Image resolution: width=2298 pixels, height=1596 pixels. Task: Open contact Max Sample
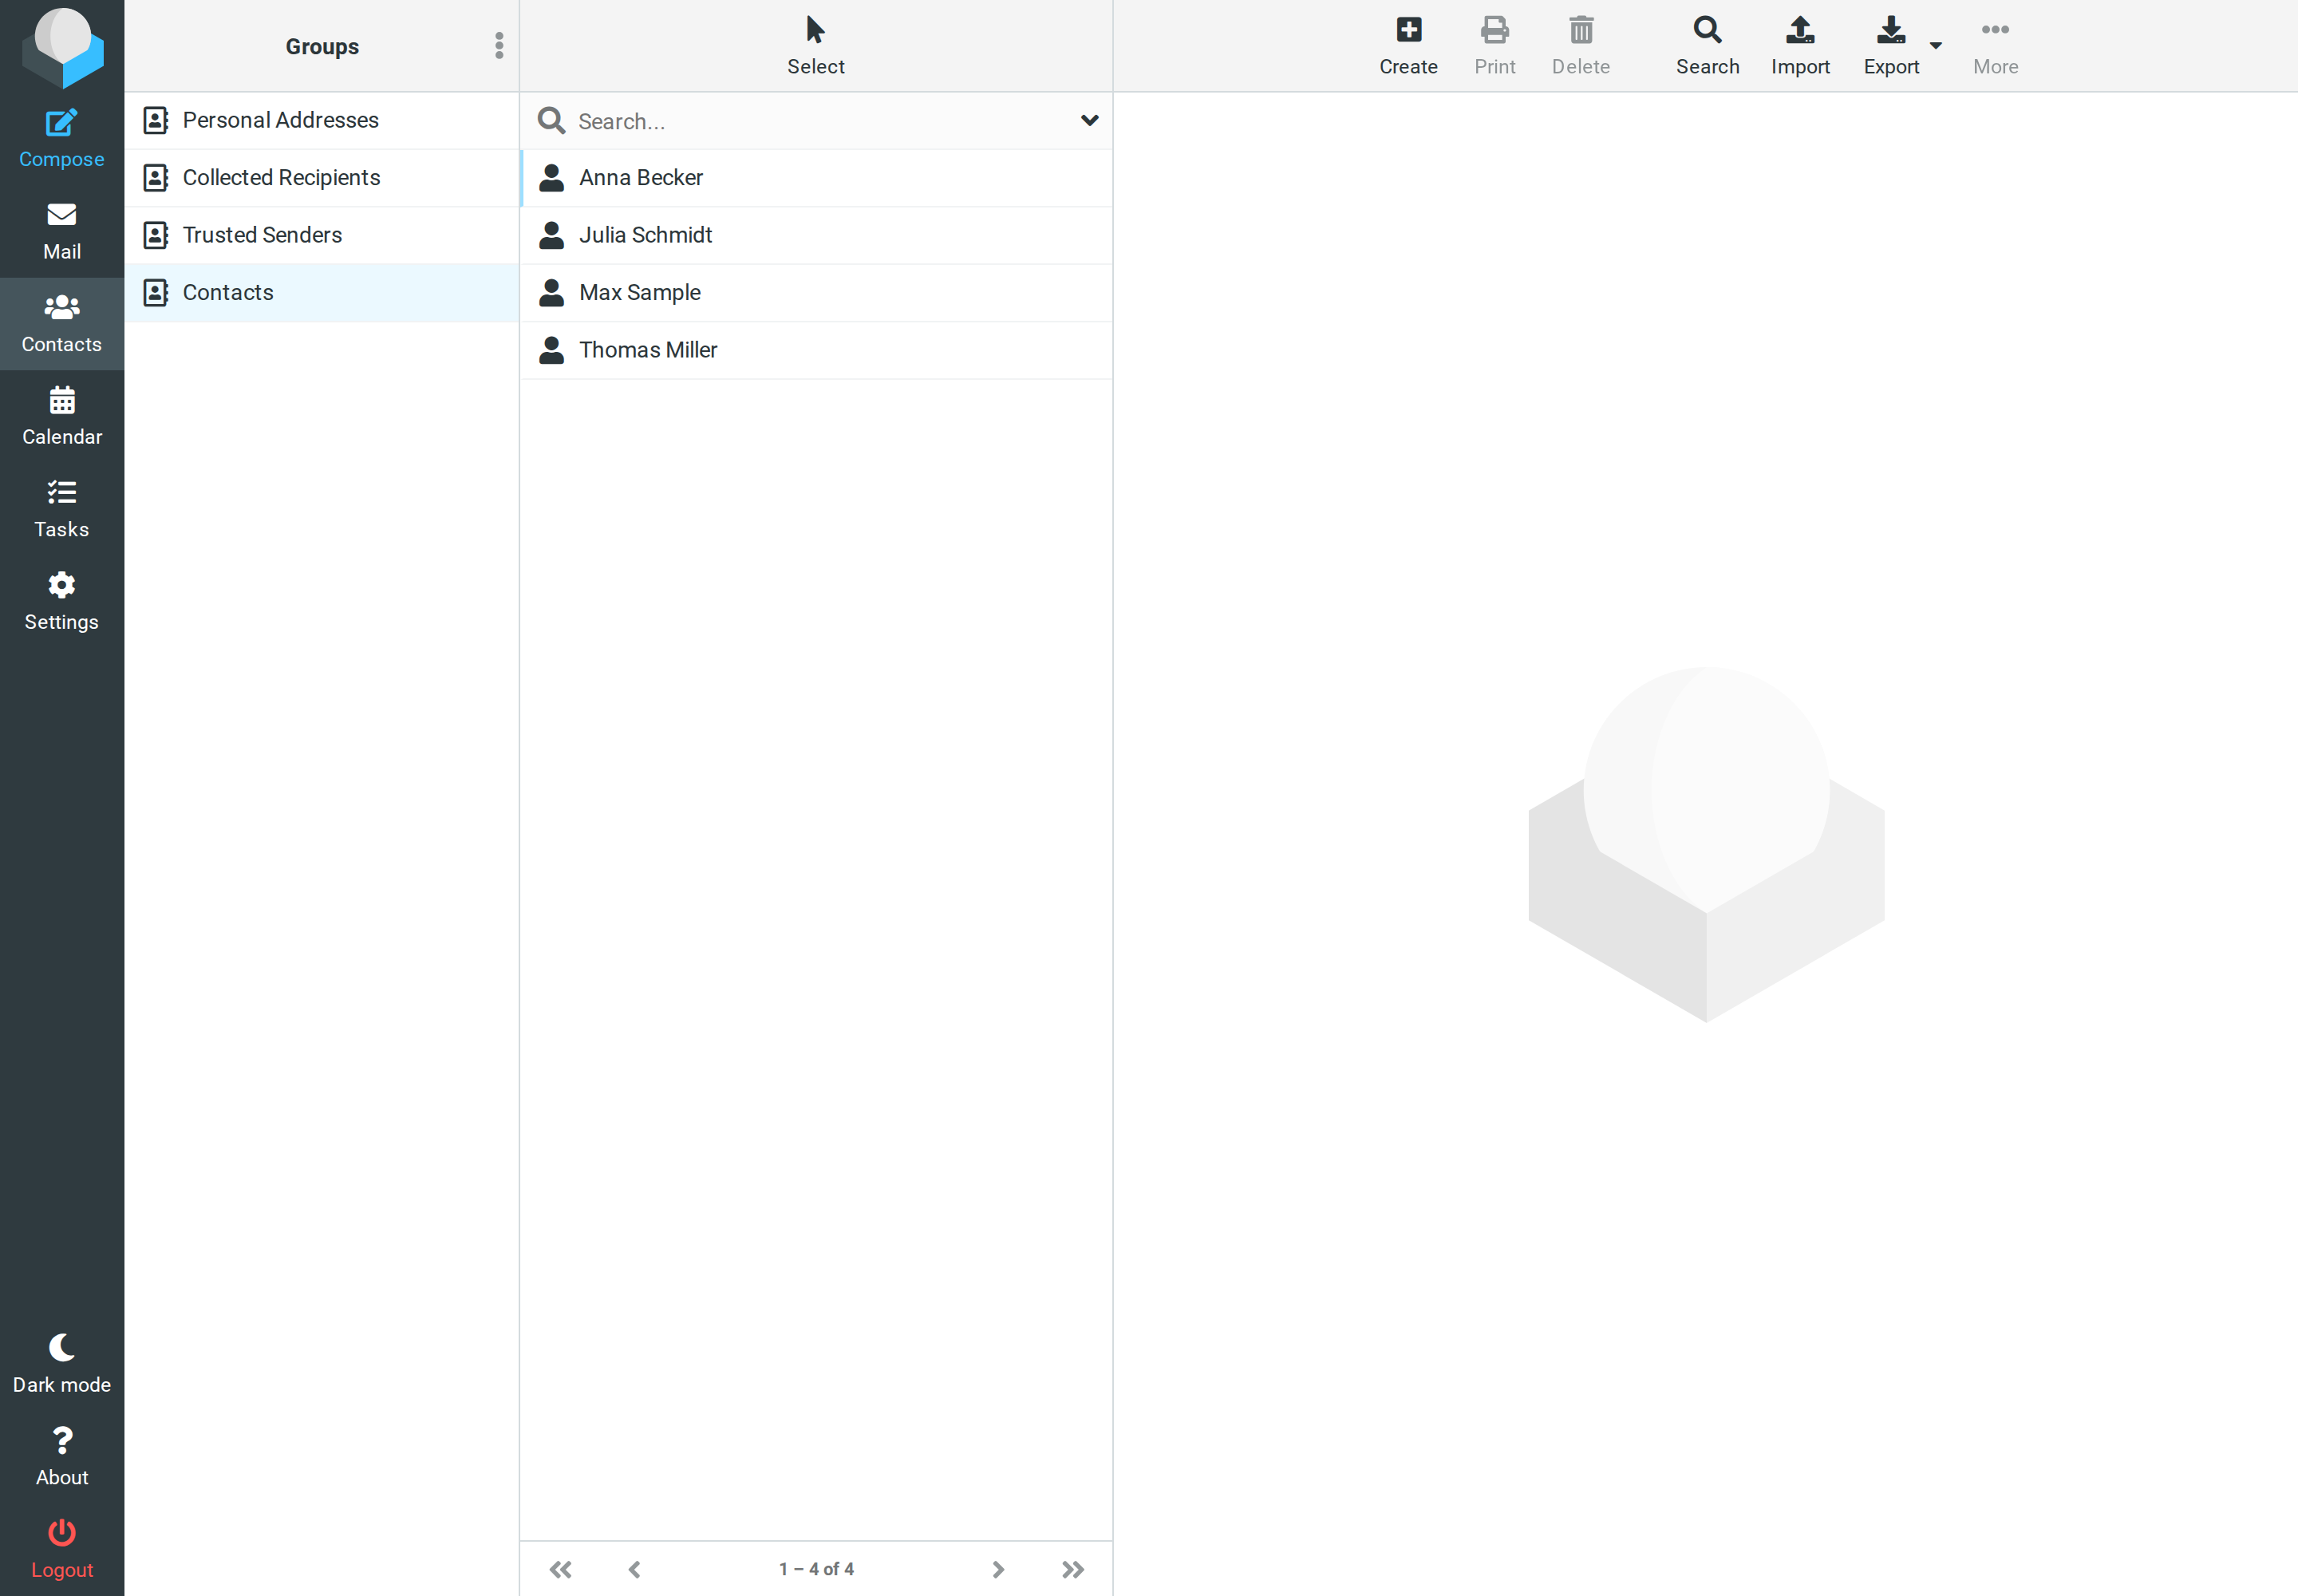(x=816, y=292)
